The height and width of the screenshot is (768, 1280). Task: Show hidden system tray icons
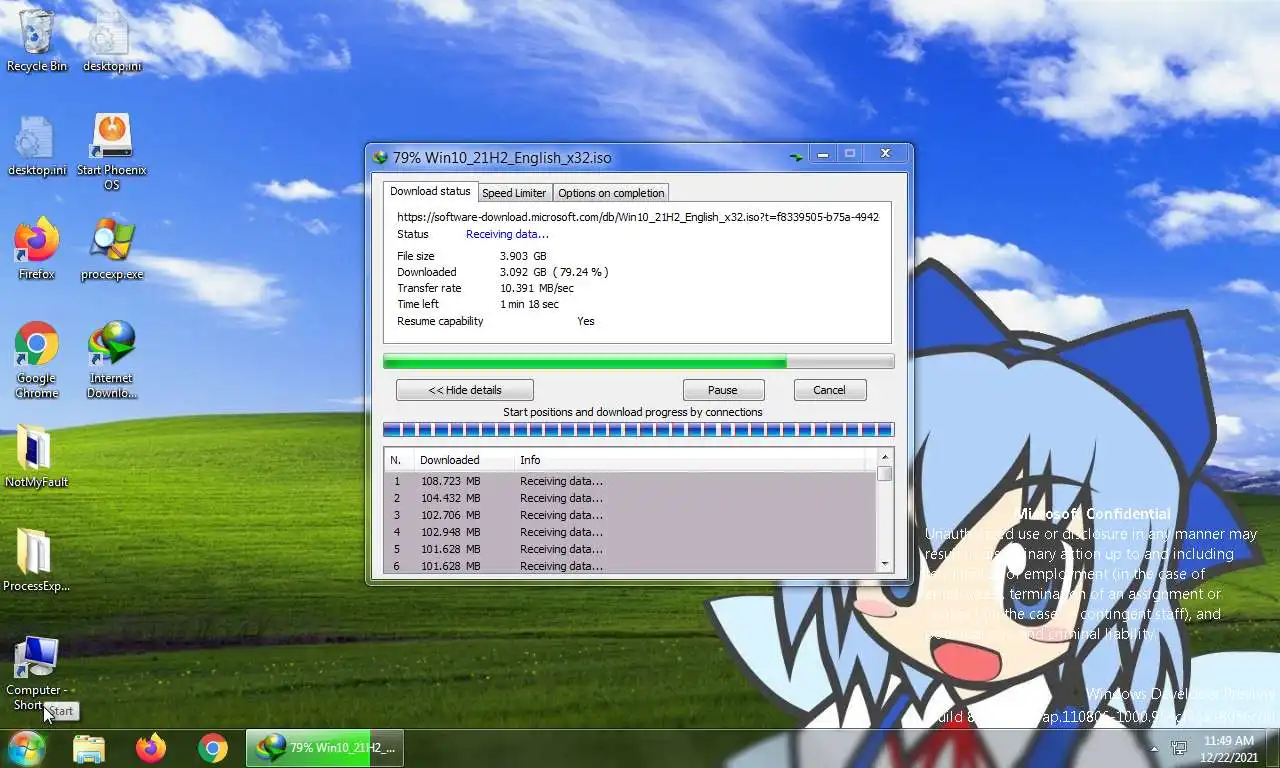coord(1154,748)
